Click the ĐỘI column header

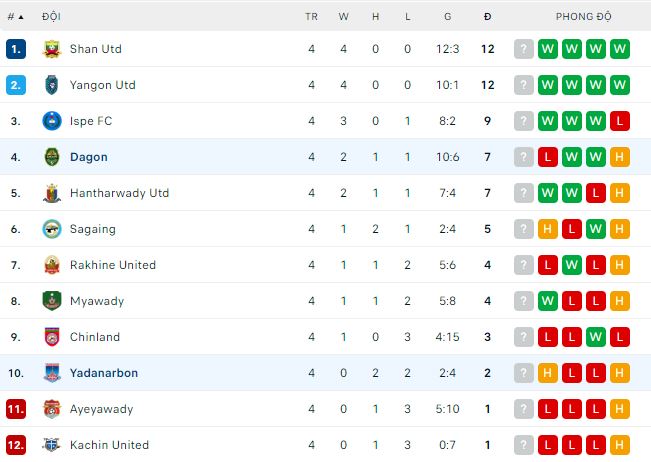[x=51, y=17]
